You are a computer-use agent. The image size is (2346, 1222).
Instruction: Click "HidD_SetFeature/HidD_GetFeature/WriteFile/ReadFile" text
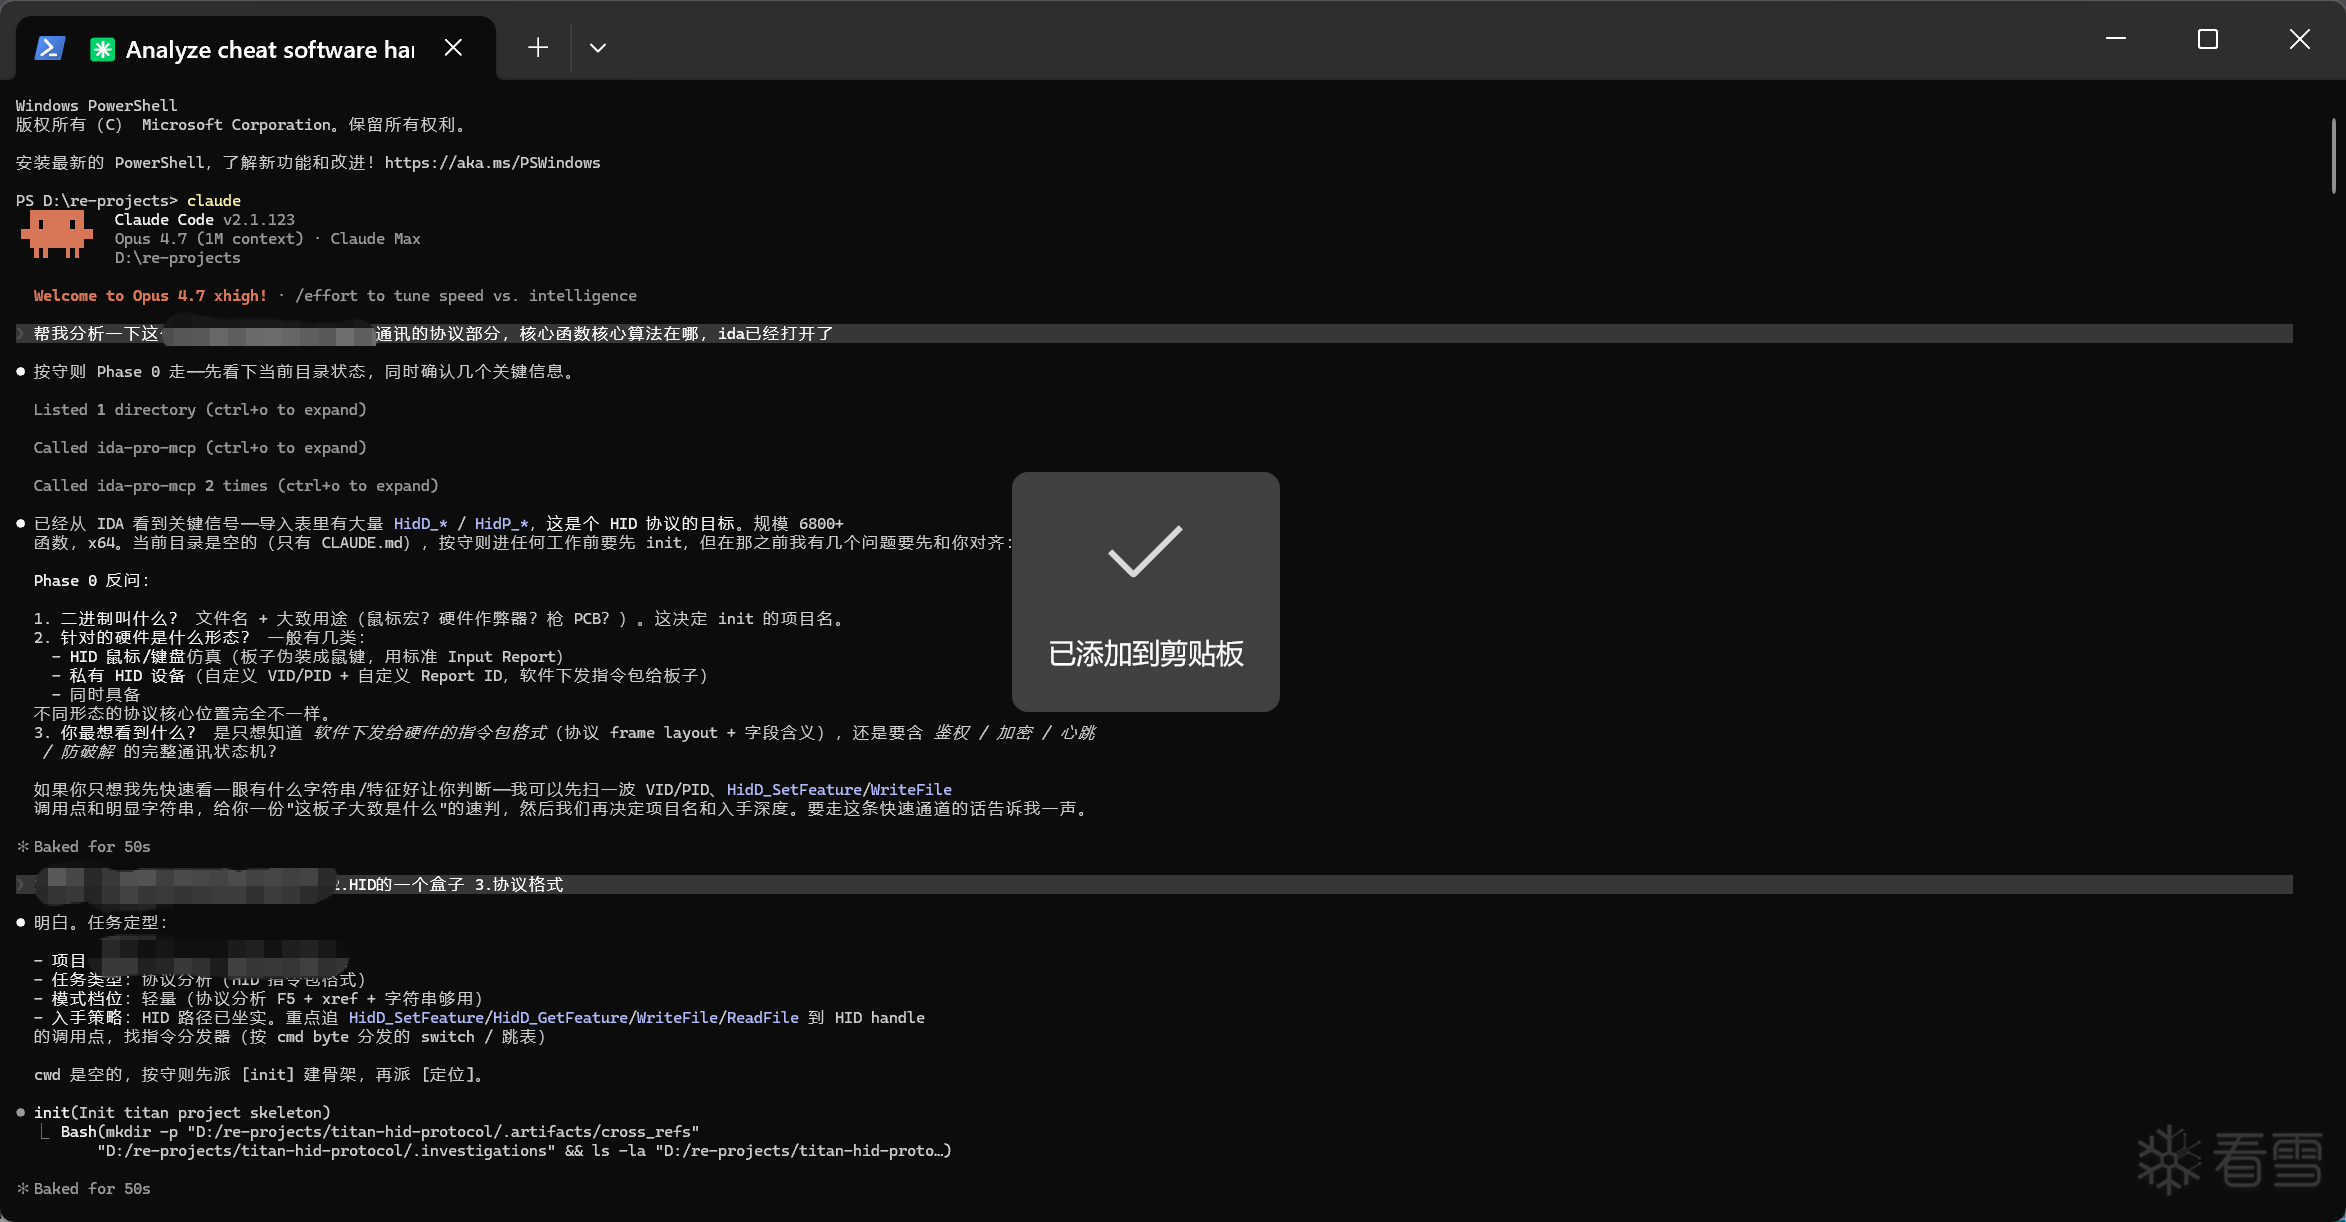573,1018
